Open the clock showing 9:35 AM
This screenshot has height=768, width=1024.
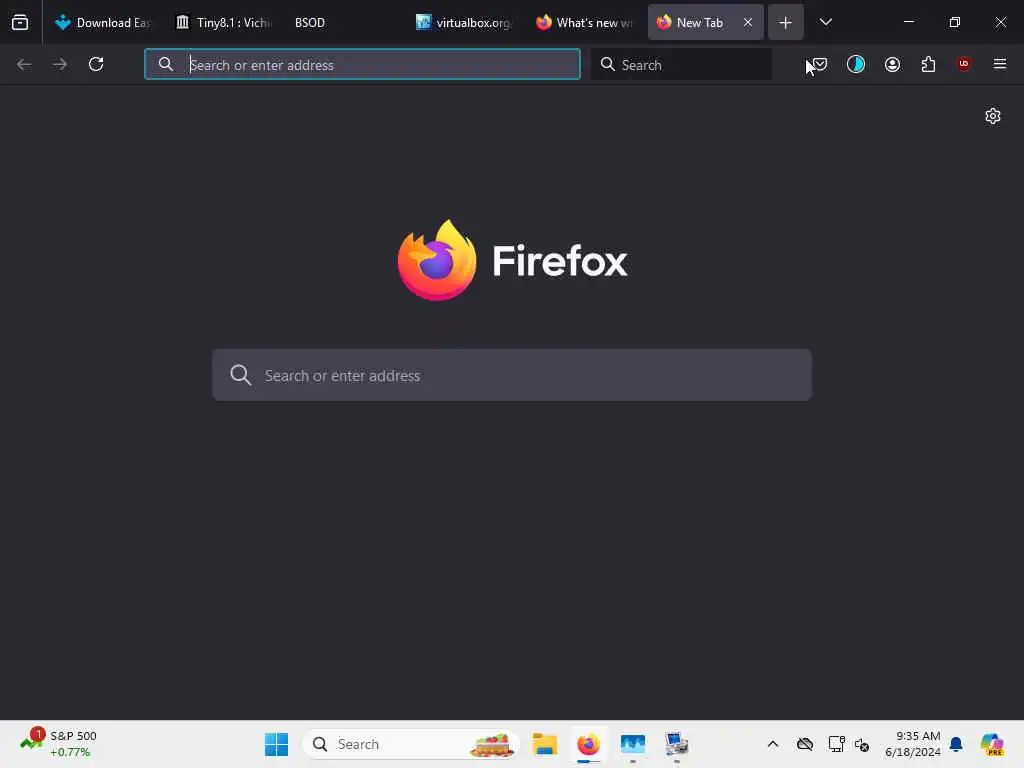(x=913, y=744)
